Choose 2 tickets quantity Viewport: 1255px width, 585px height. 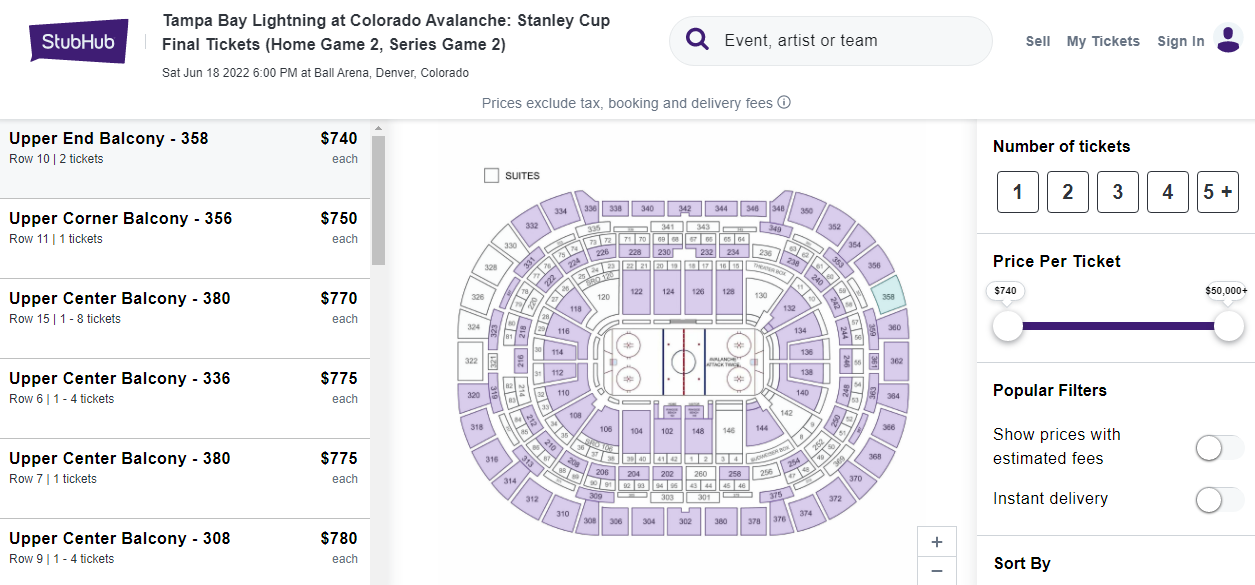point(1067,192)
